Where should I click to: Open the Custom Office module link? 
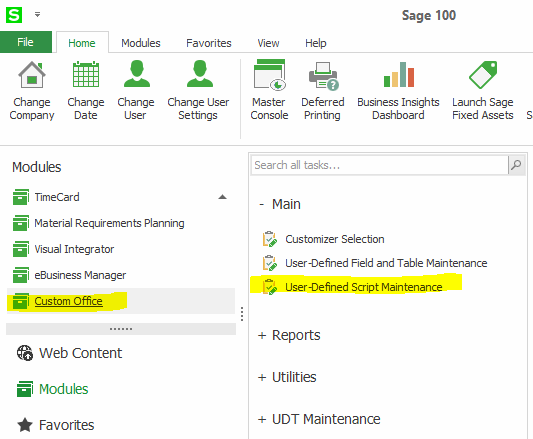click(68, 301)
